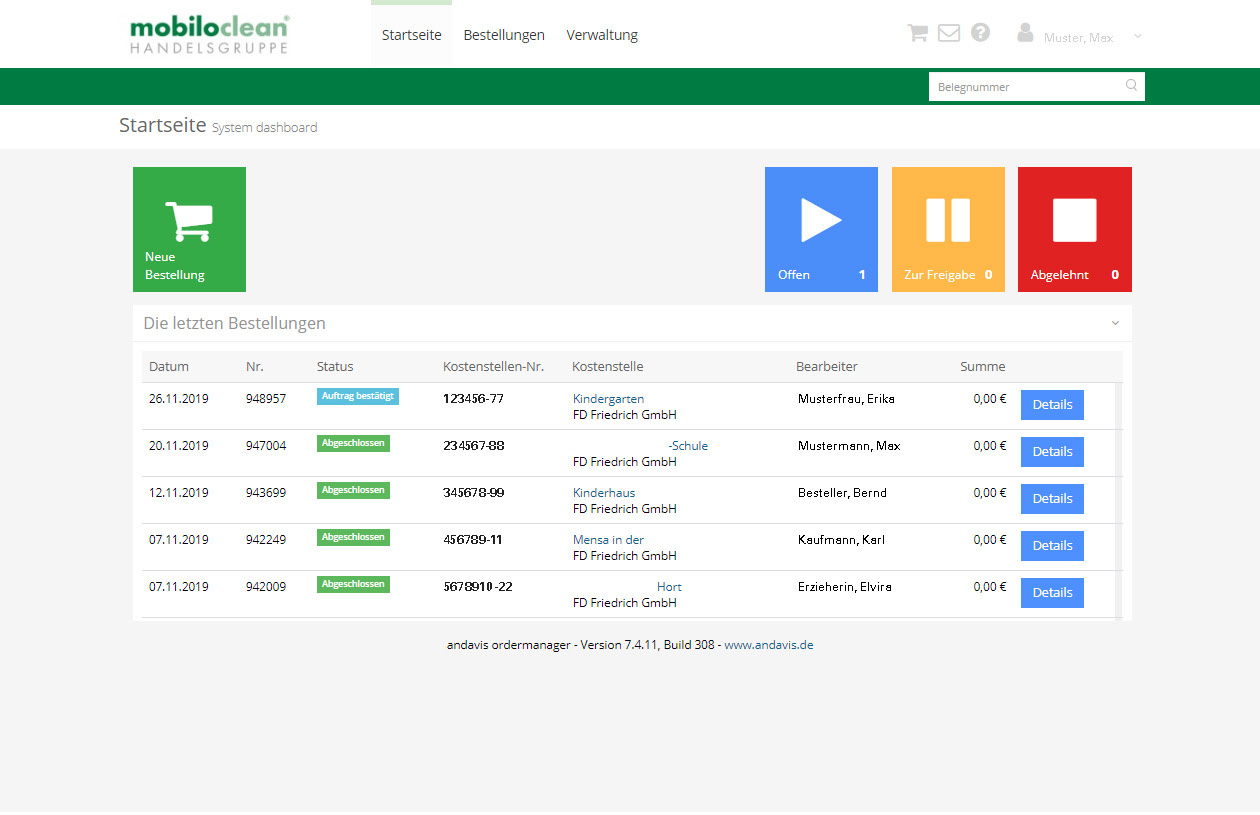Collapse the Die letzten Bestellungen panel
1260x815 pixels.
tap(1114, 322)
